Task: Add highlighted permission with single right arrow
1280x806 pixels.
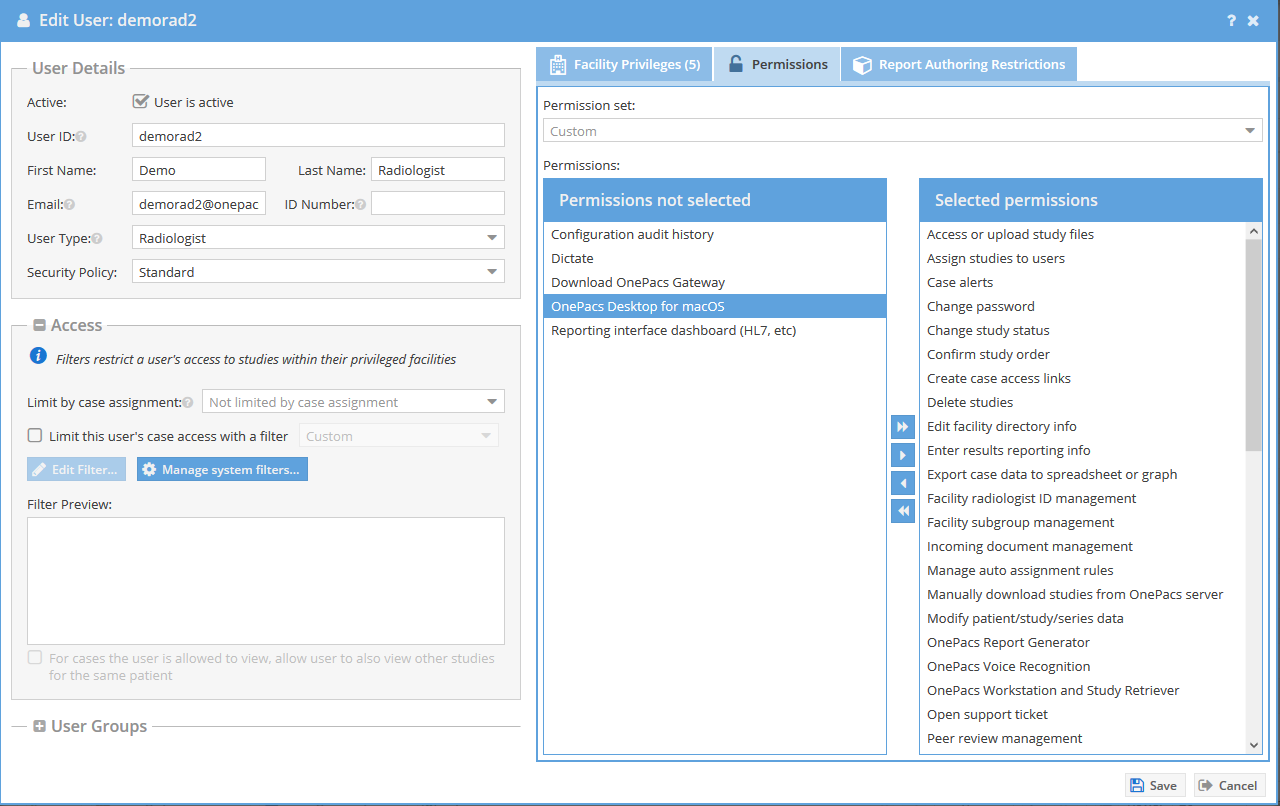Action: [x=903, y=455]
